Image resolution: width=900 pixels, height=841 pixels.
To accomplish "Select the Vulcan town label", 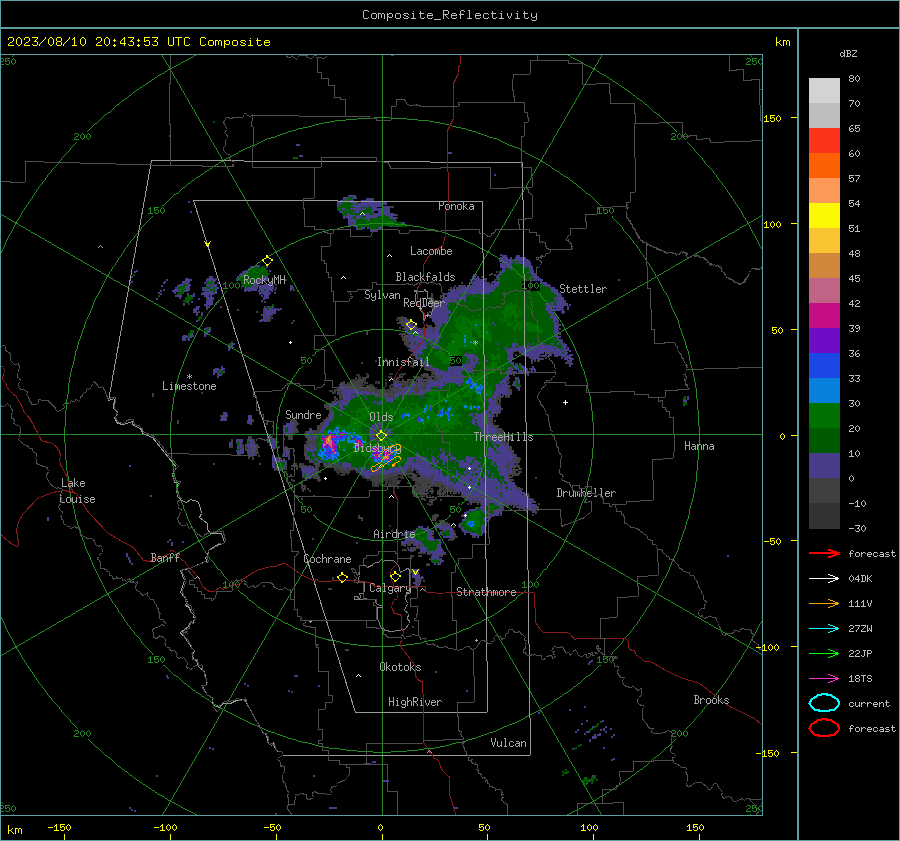I will coord(509,743).
